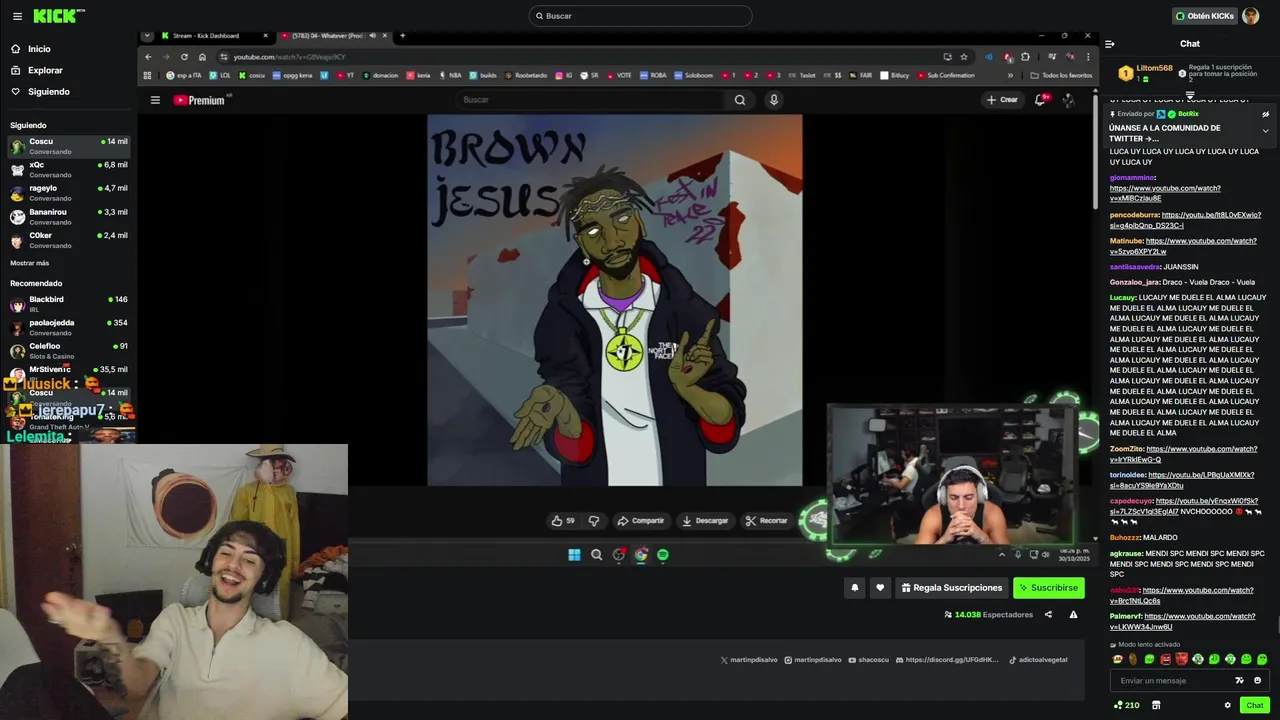Image resolution: width=1280 pixels, height=720 pixels.
Task: Open the Explorar sidebar item
Action: tap(45, 71)
